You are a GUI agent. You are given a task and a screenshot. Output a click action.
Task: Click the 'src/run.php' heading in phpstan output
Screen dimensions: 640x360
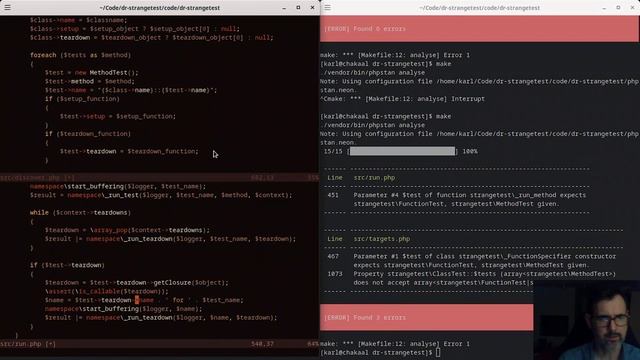(374, 178)
